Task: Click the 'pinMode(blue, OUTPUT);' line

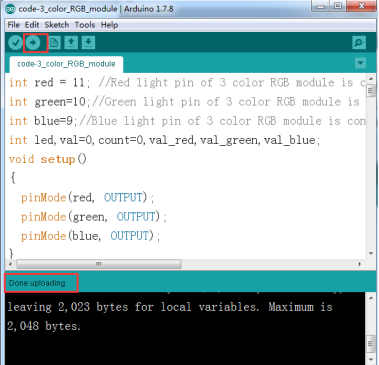Action: (91, 236)
